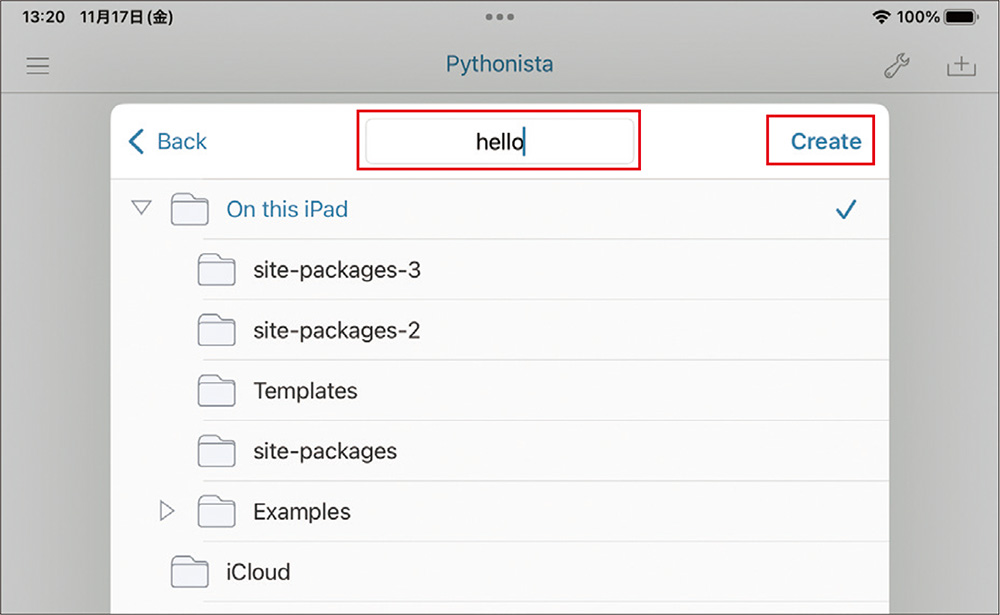Expand the Examples folder
The image size is (1000, 615).
[167, 511]
